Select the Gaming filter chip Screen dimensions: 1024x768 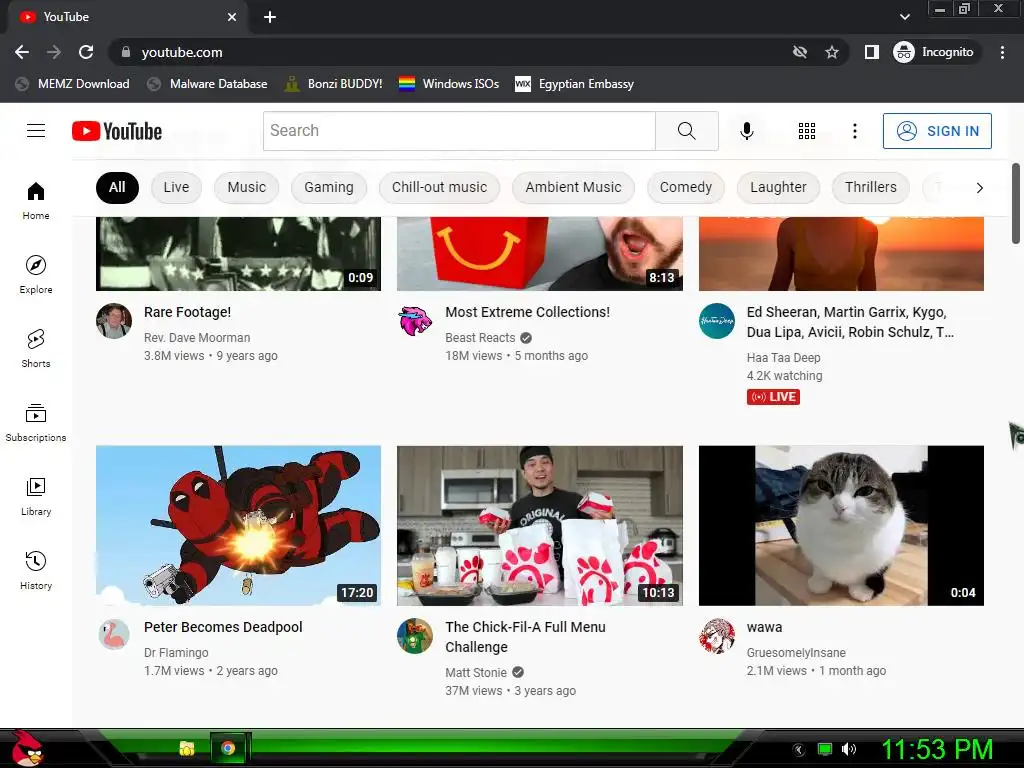(328, 187)
